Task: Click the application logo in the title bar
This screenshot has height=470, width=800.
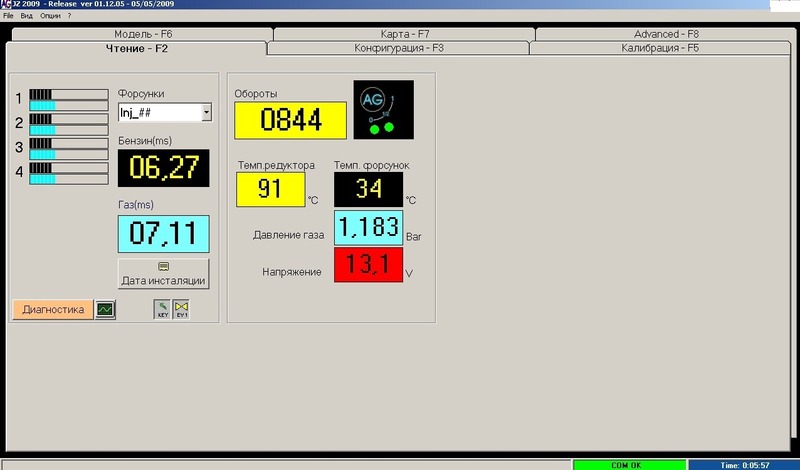Action: pos(7,5)
